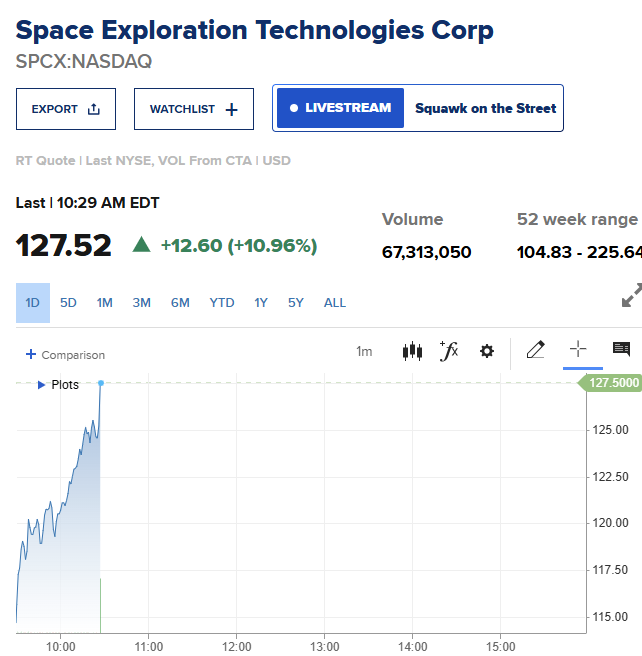
Task: Add stock with WATCHLIST button
Action: pyautogui.click(x=194, y=109)
